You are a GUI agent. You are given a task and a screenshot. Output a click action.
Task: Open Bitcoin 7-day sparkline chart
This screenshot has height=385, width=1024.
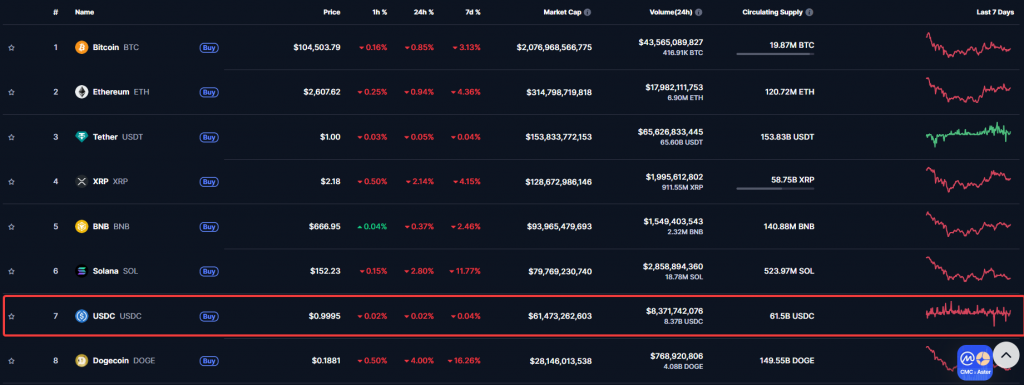point(968,46)
